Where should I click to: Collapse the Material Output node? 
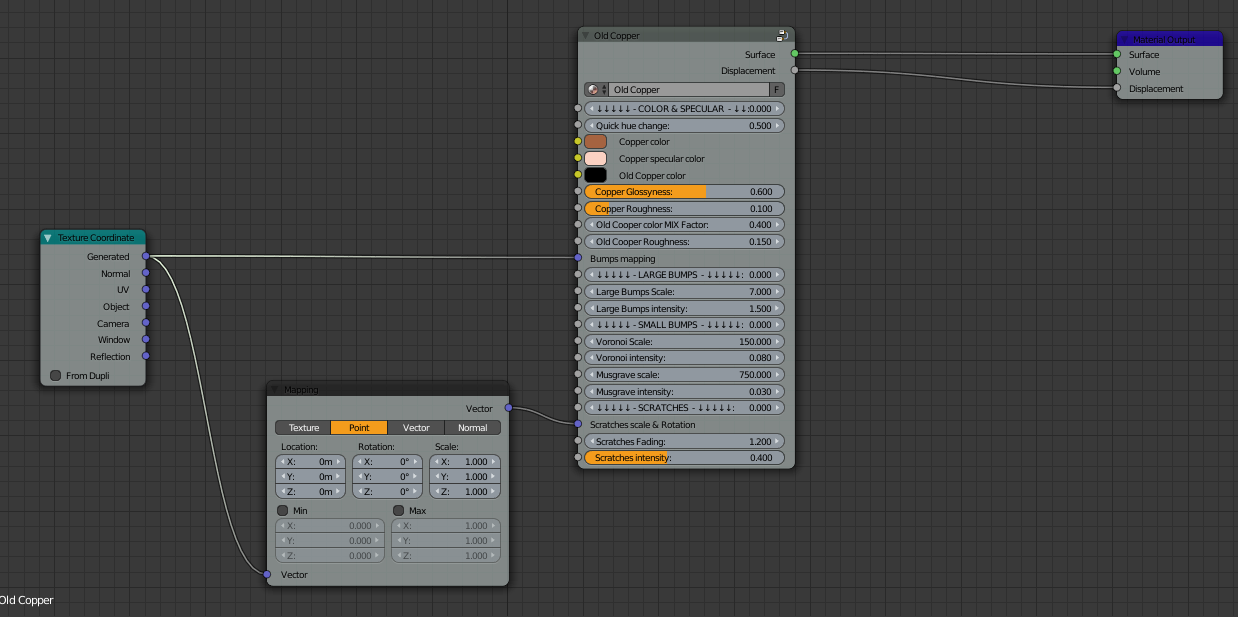1125,39
